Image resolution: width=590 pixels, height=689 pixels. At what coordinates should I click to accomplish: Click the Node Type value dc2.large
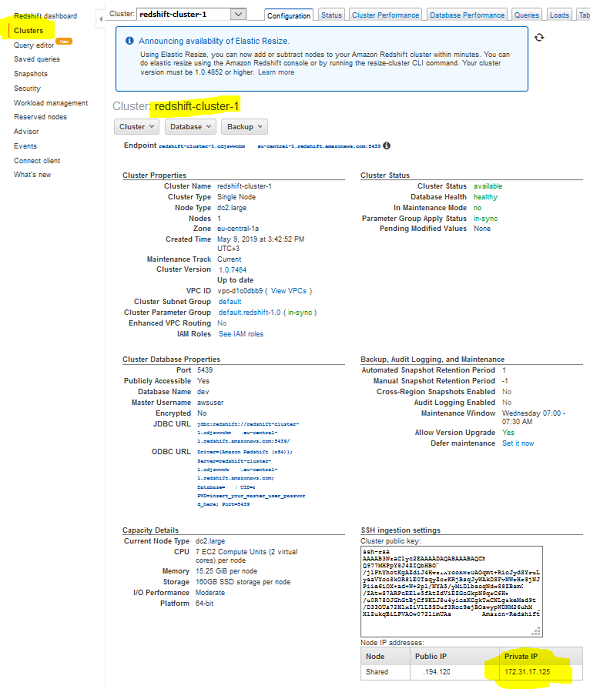(232, 207)
